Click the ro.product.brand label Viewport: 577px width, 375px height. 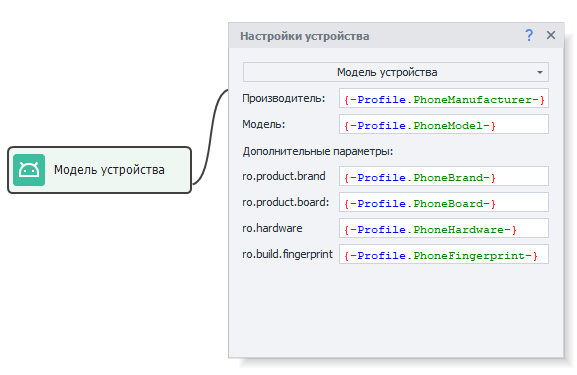(284, 176)
